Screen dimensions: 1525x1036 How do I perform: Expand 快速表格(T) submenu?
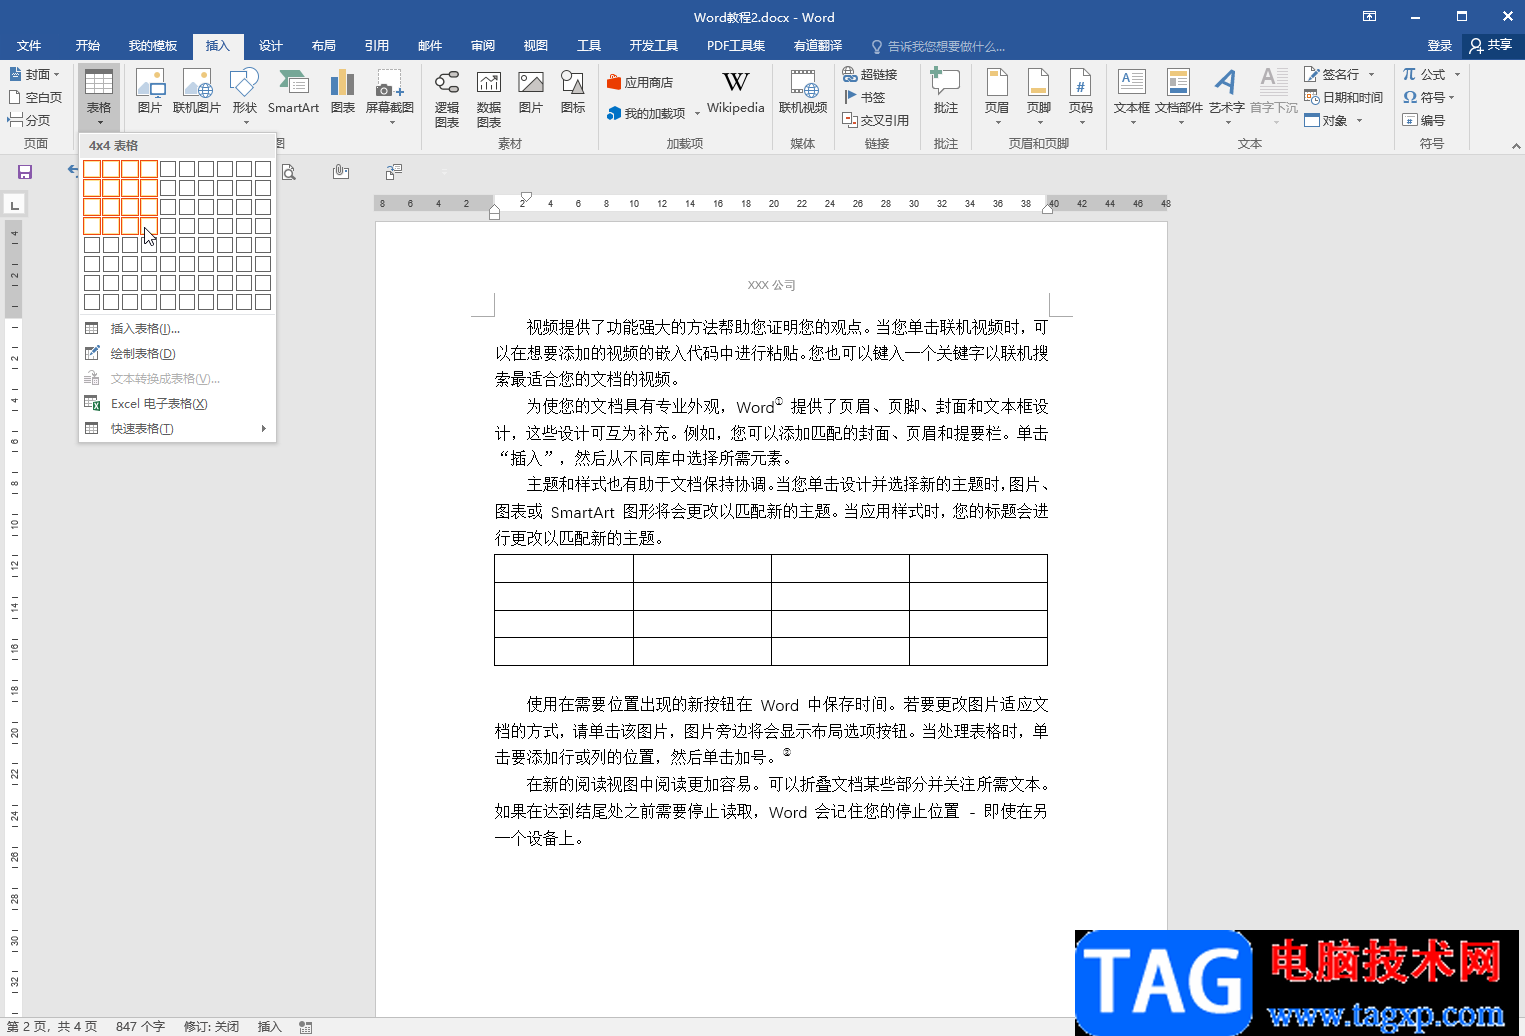click(x=177, y=428)
